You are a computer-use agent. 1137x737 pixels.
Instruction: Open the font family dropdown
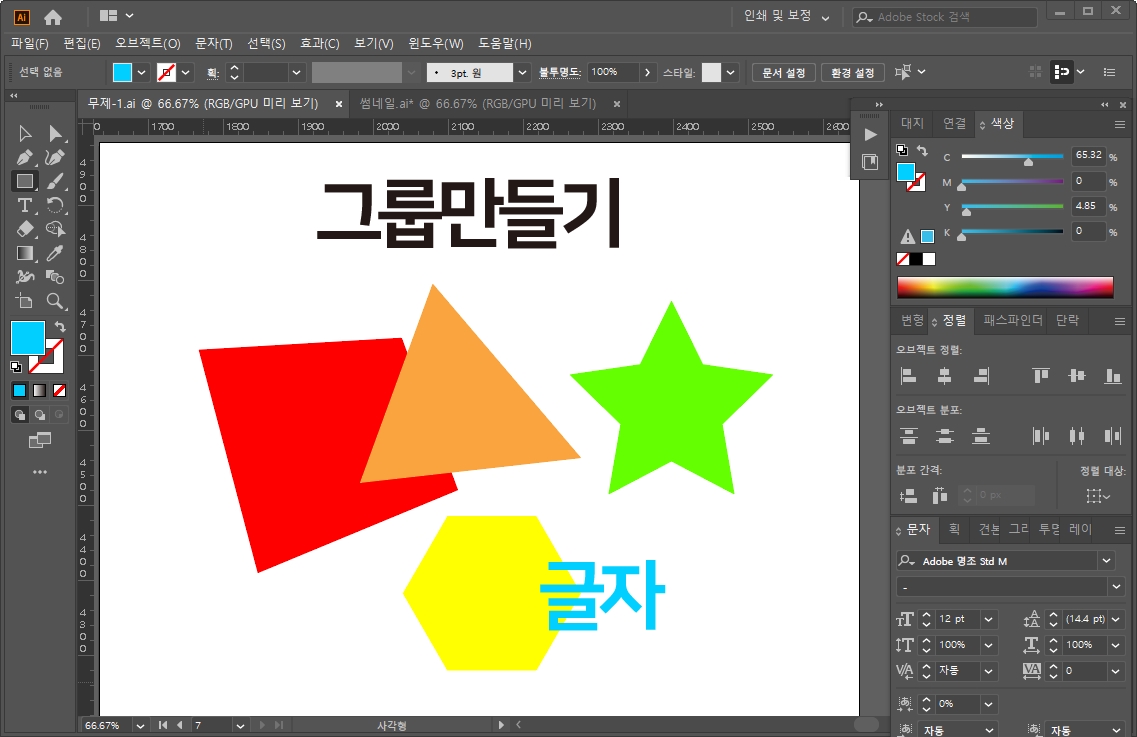1107,561
